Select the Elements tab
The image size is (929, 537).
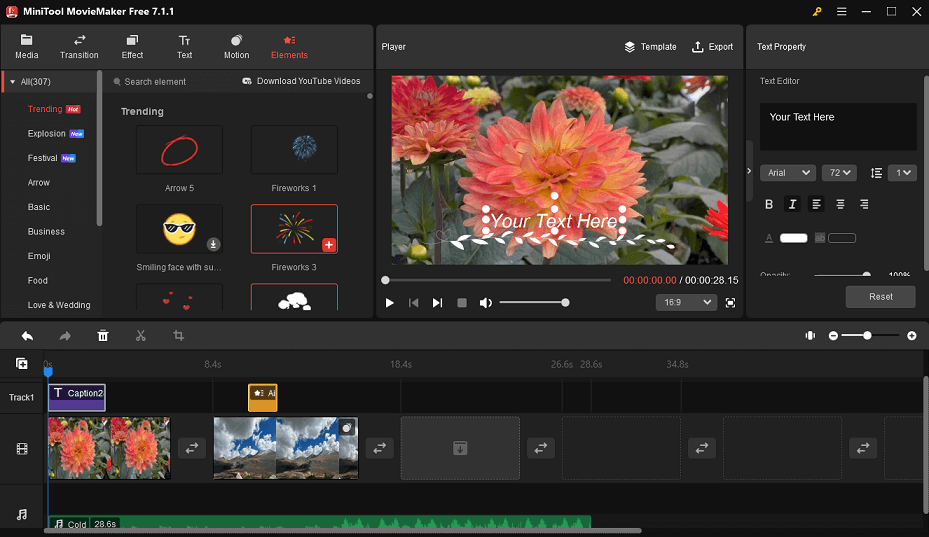pyautogui.click(x=289, y=47)
